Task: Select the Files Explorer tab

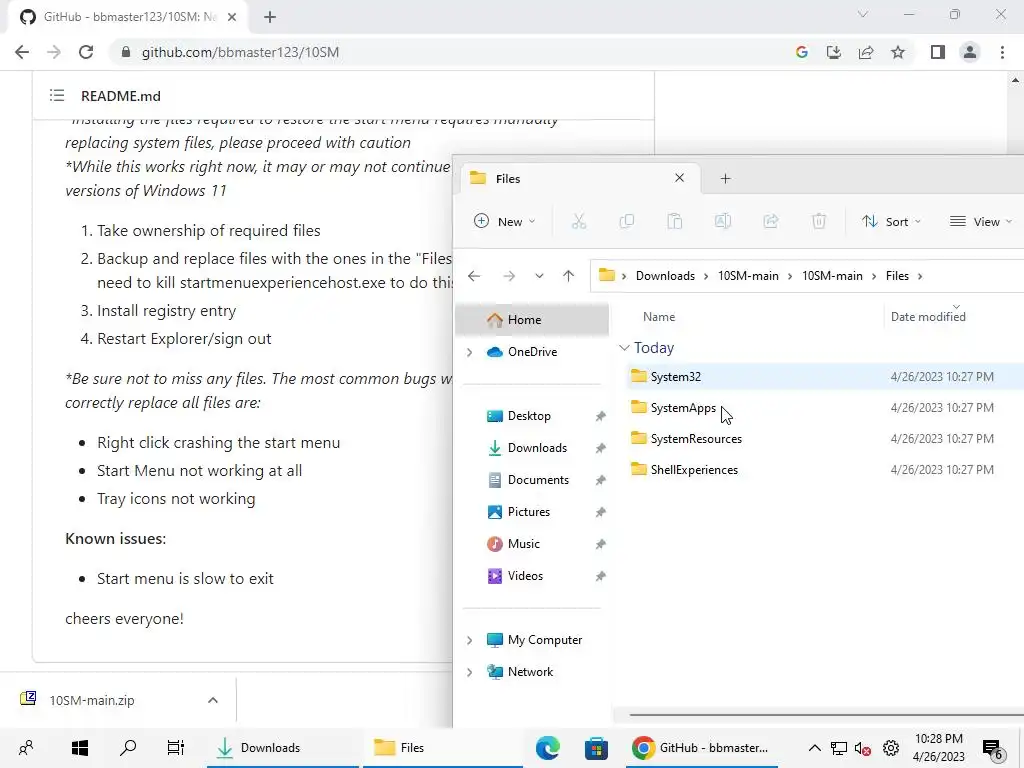Action: 581,178
